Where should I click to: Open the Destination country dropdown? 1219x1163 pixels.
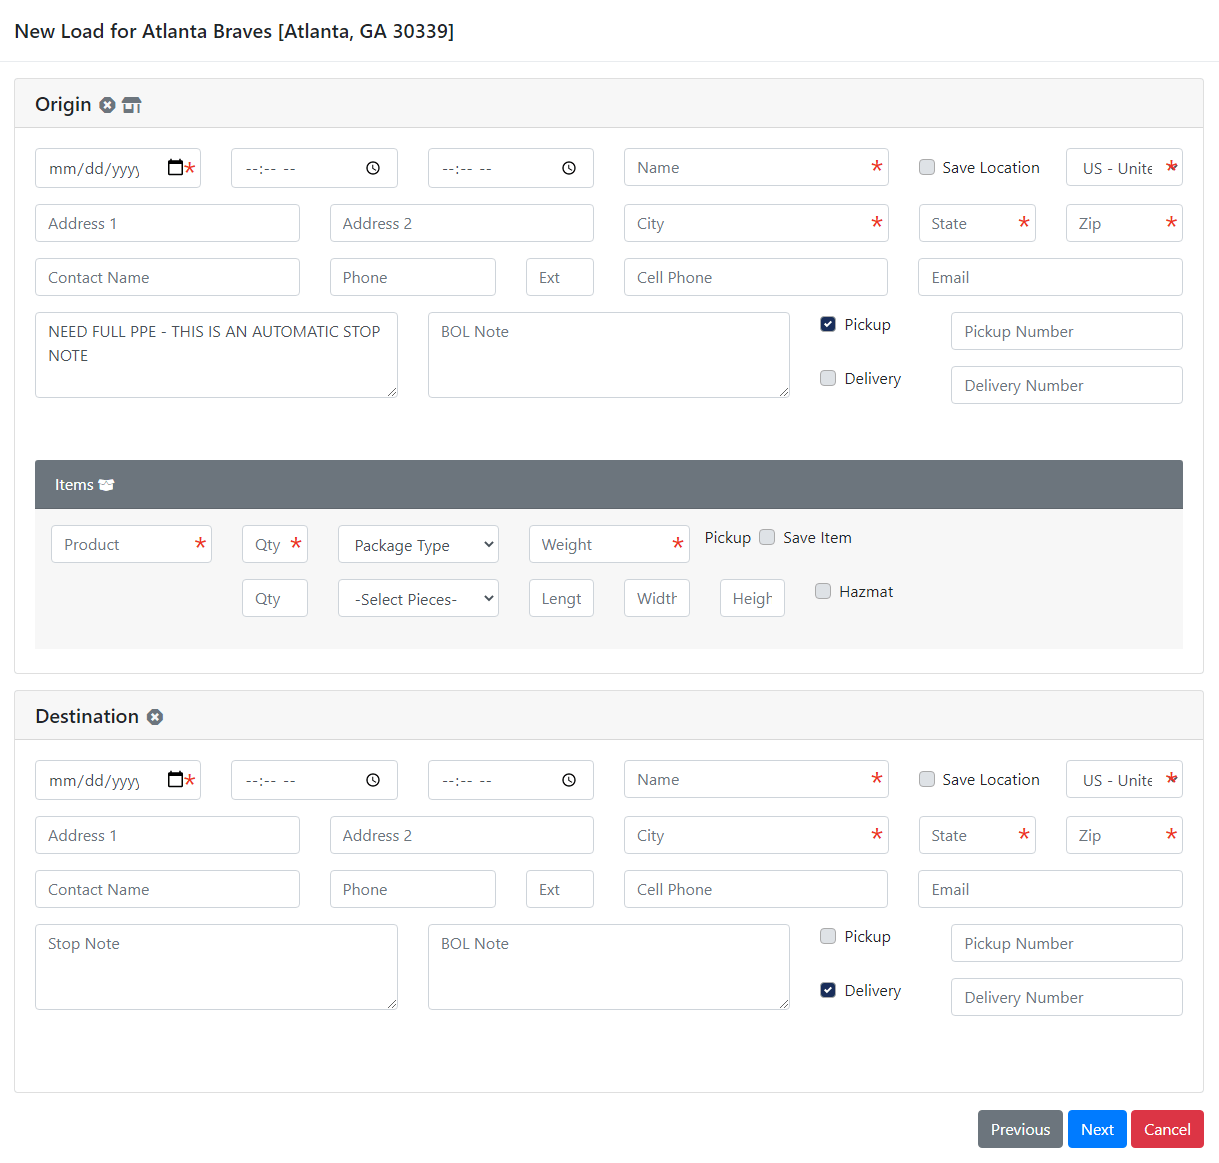pyautogui.click(x=1124, y=780)
